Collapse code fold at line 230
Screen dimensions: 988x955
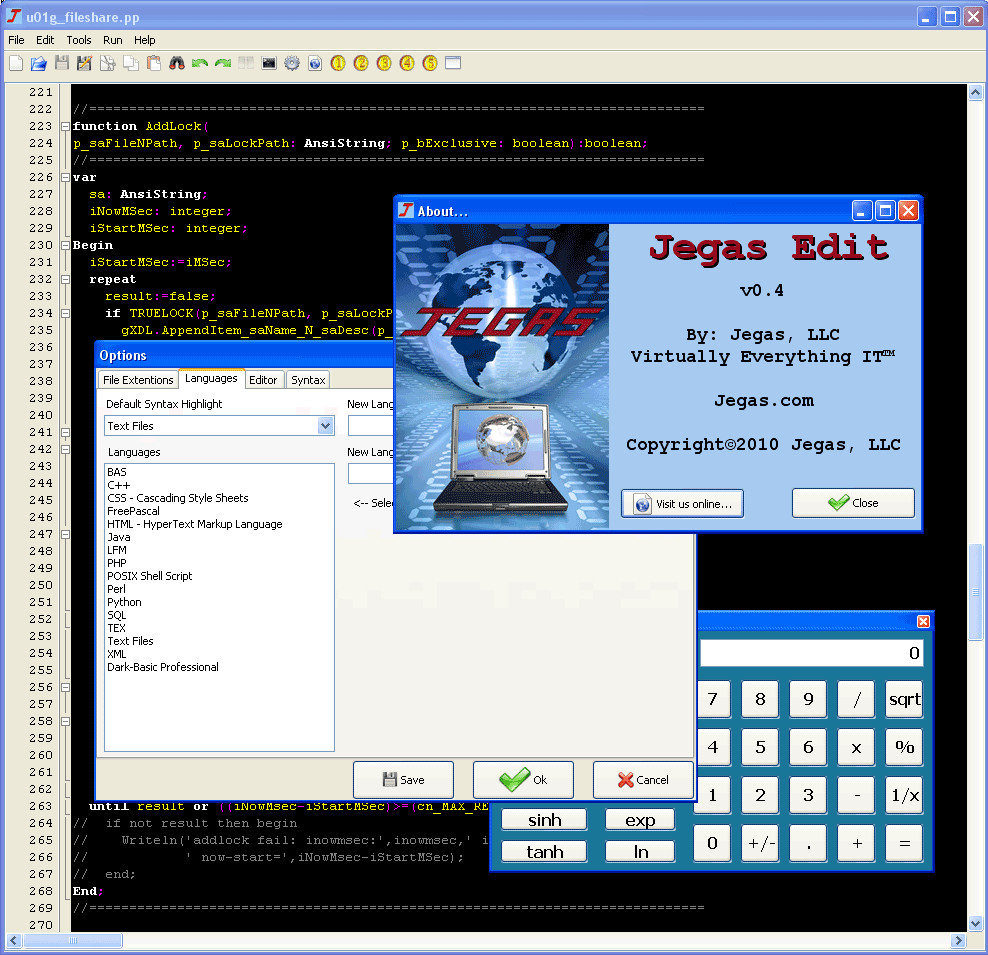(x=65, y=245)
